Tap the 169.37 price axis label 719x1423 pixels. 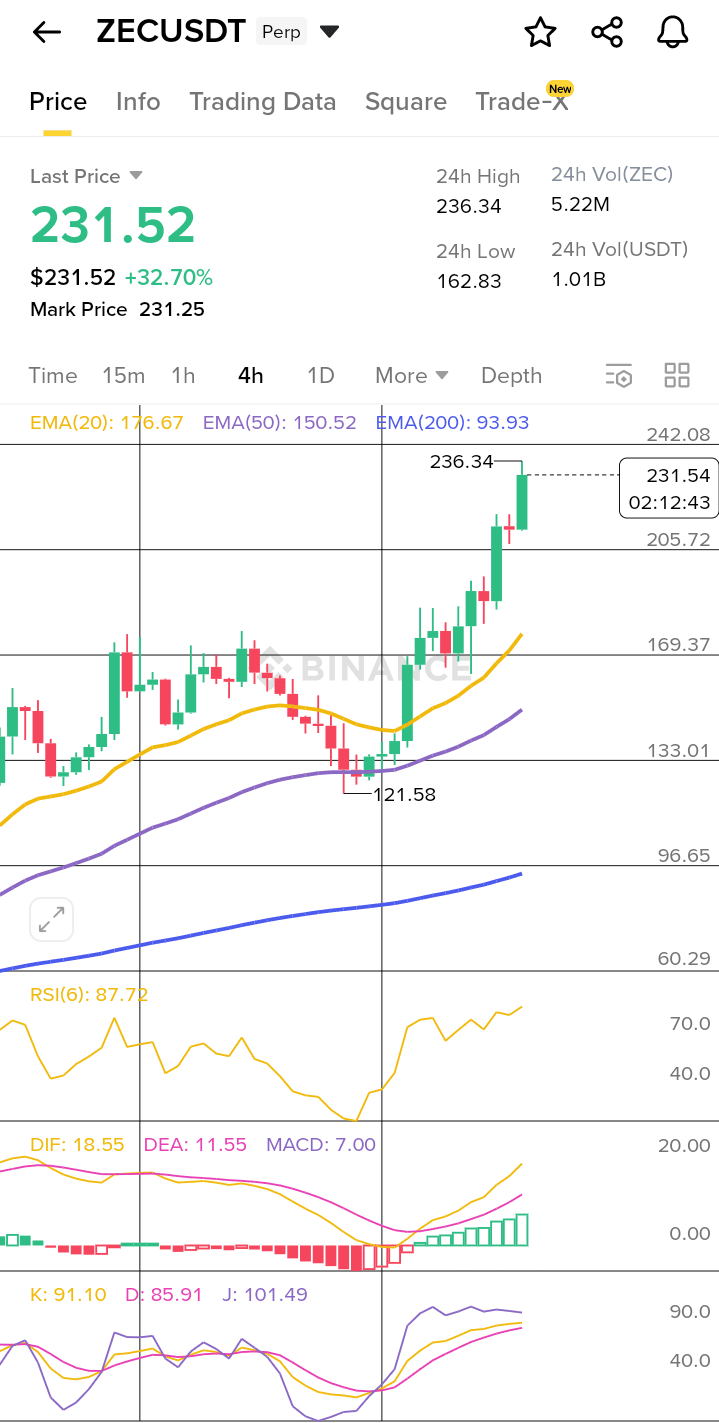pyautogui.click(x=678, y=645)
